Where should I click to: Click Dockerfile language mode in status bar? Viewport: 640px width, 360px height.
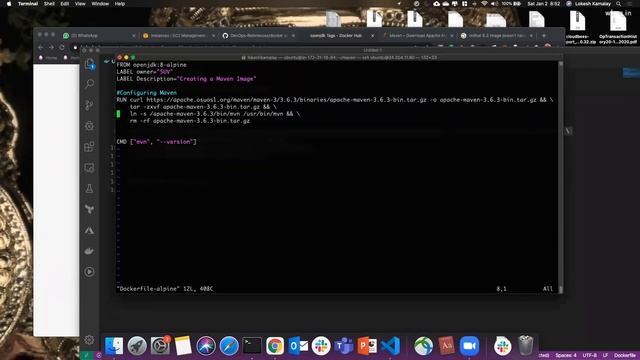pyautogui.click(x=625, y=356)
